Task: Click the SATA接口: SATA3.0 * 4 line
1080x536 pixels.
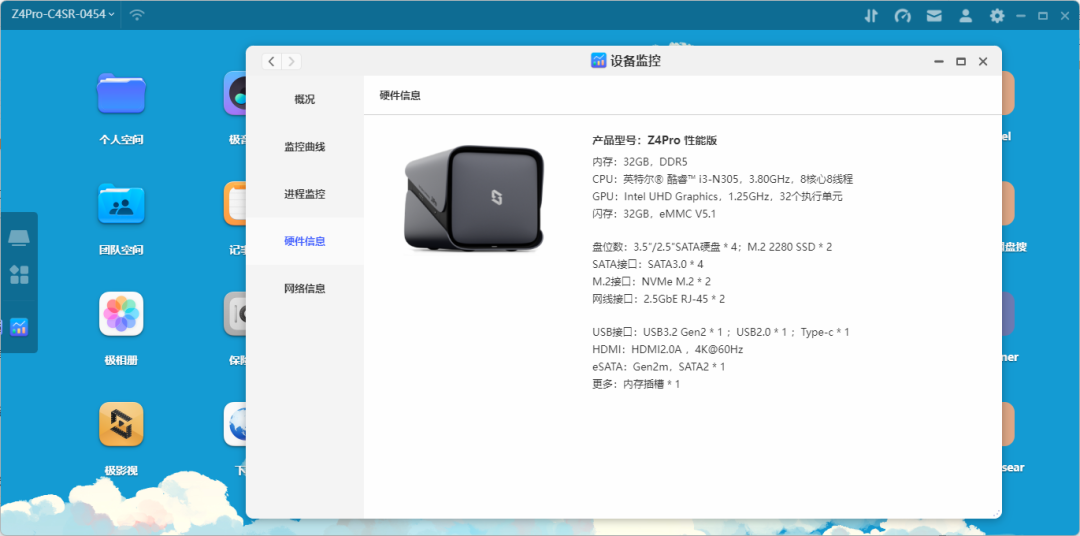Action: [x=647, y=264]
